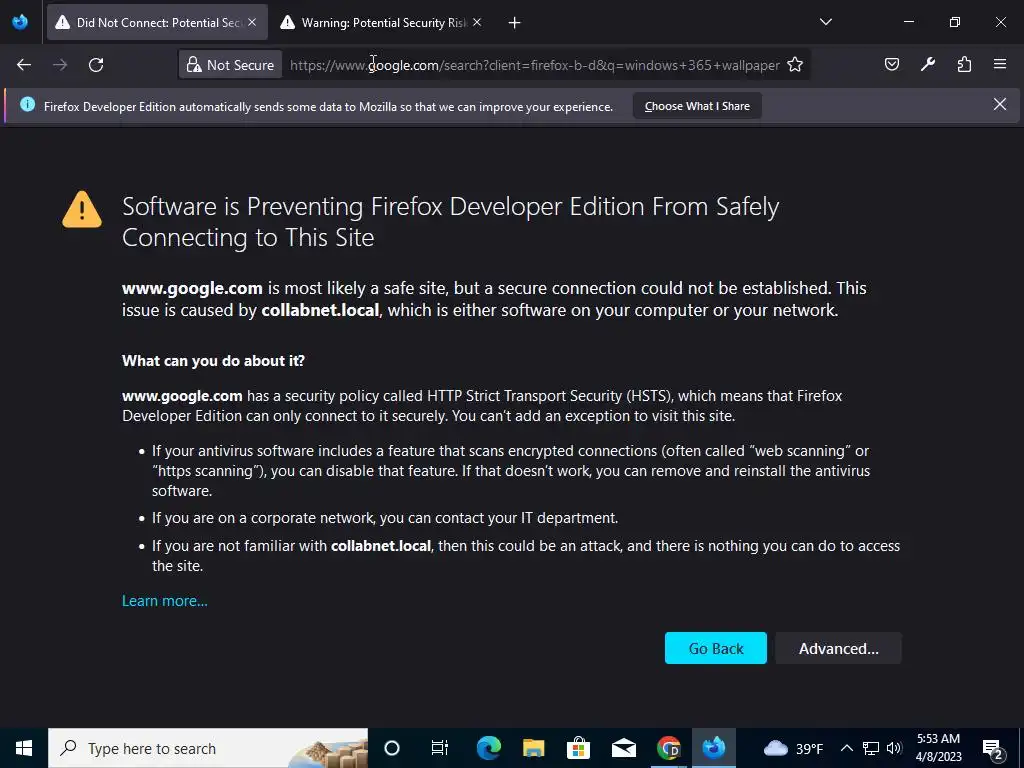Open a new tab with the plus button

(x=515, y=23)
